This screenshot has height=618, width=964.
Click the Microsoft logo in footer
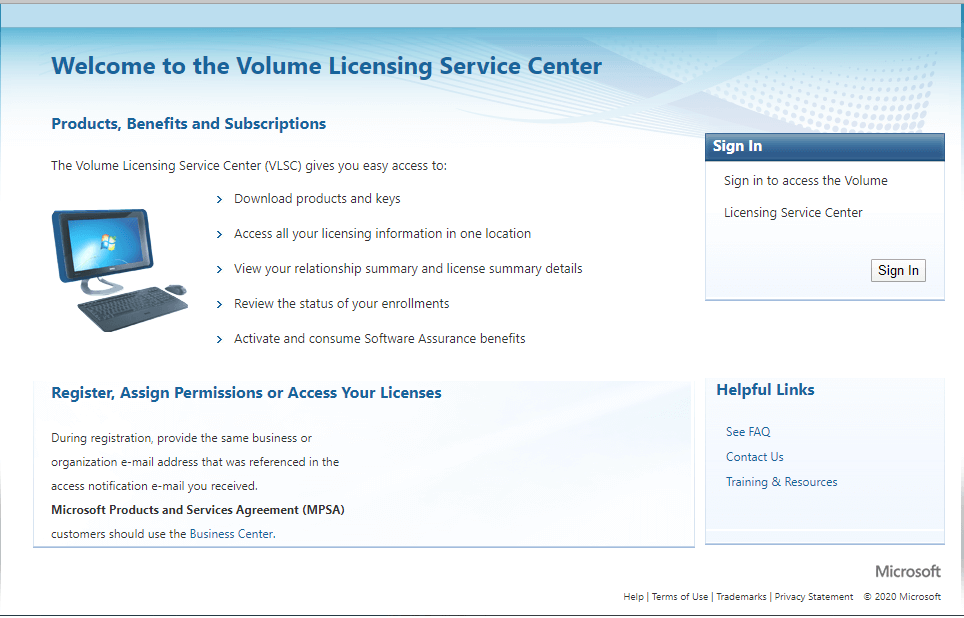coord(907,571)
